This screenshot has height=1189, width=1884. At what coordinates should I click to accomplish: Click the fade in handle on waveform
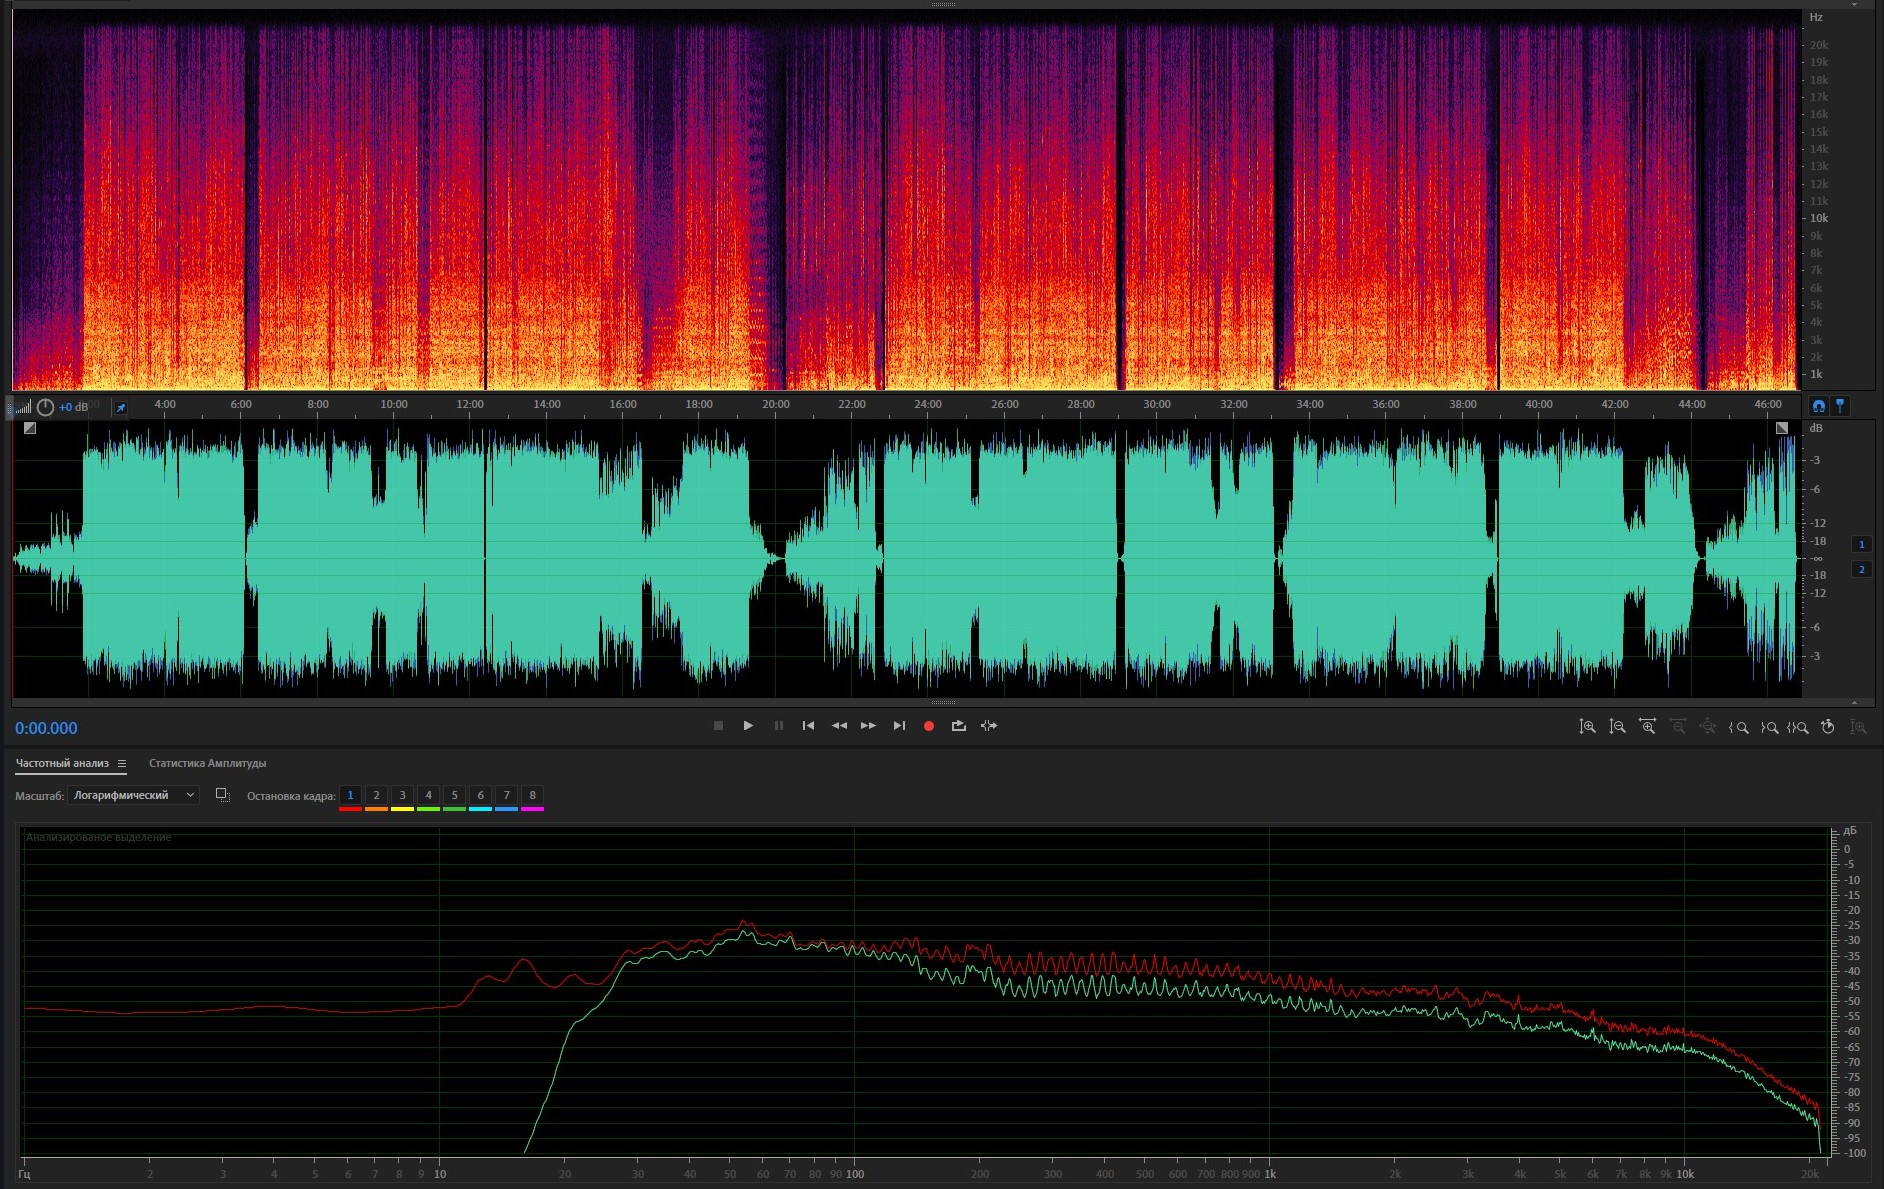[x=30, y=428]
